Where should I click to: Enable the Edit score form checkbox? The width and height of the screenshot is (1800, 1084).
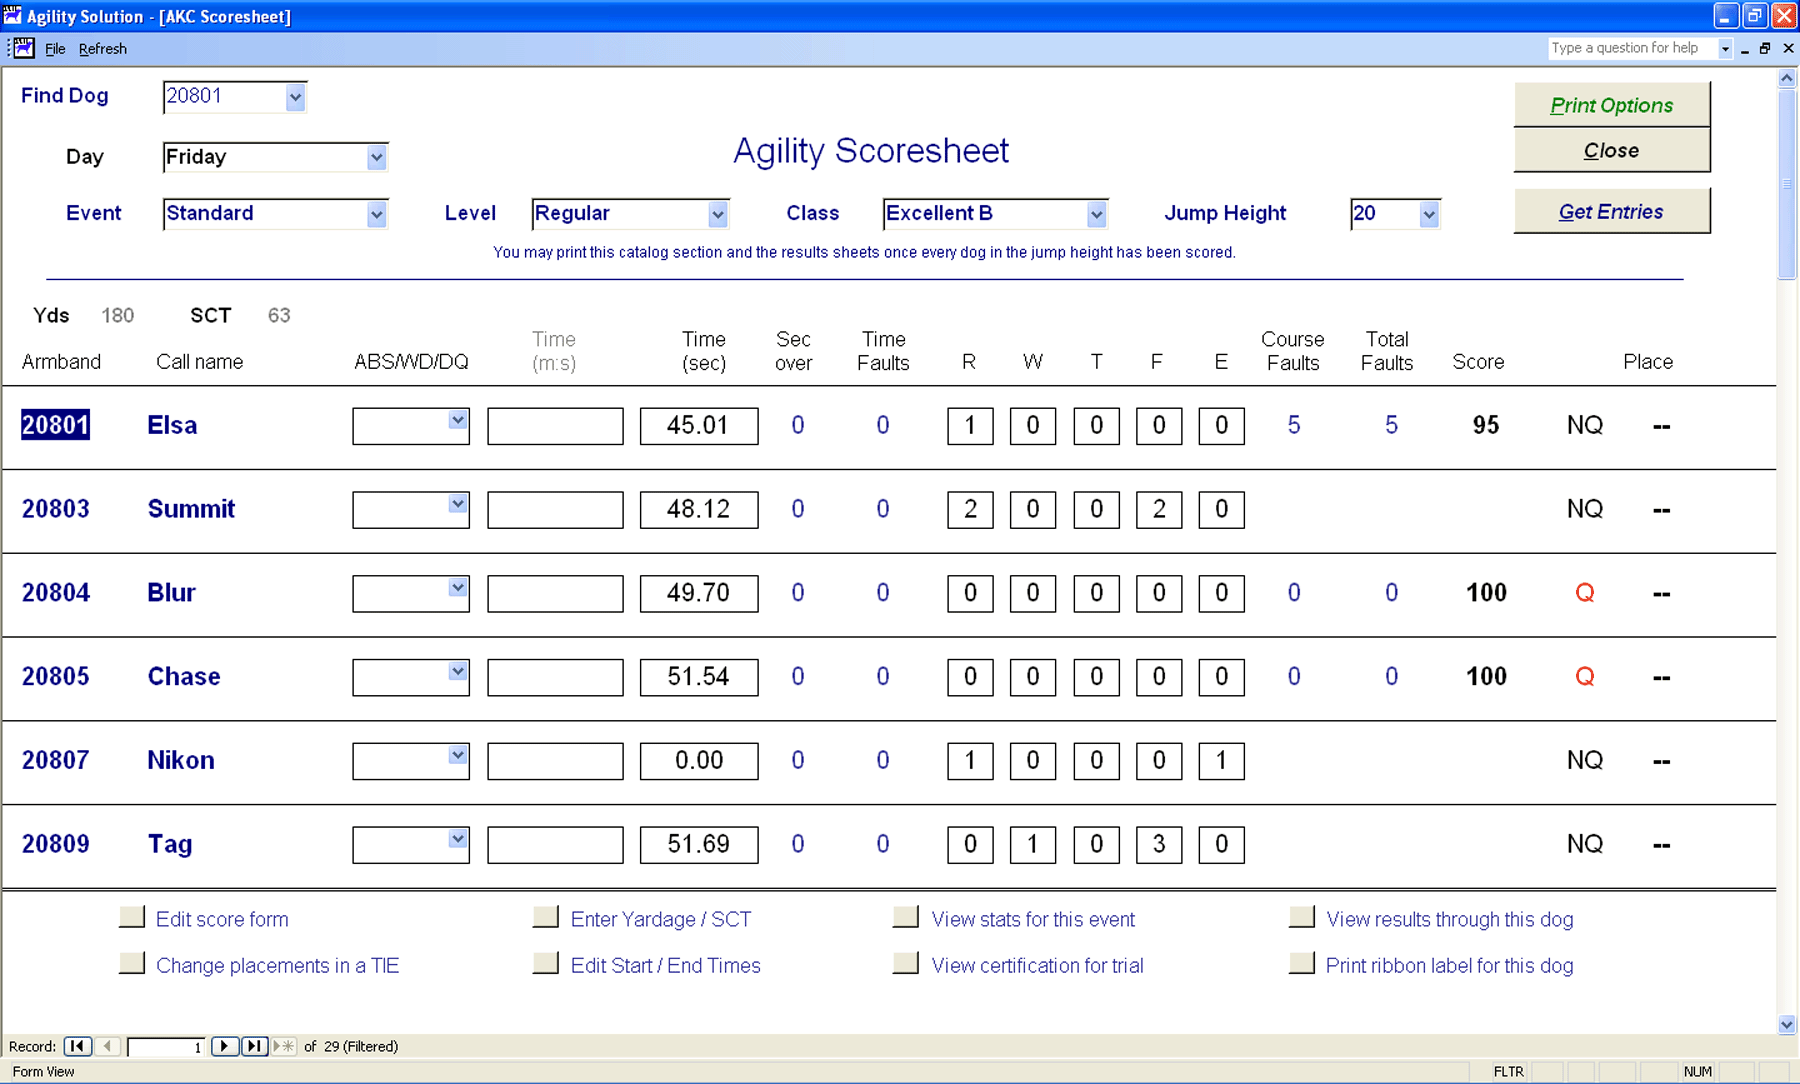click(132, 916)
